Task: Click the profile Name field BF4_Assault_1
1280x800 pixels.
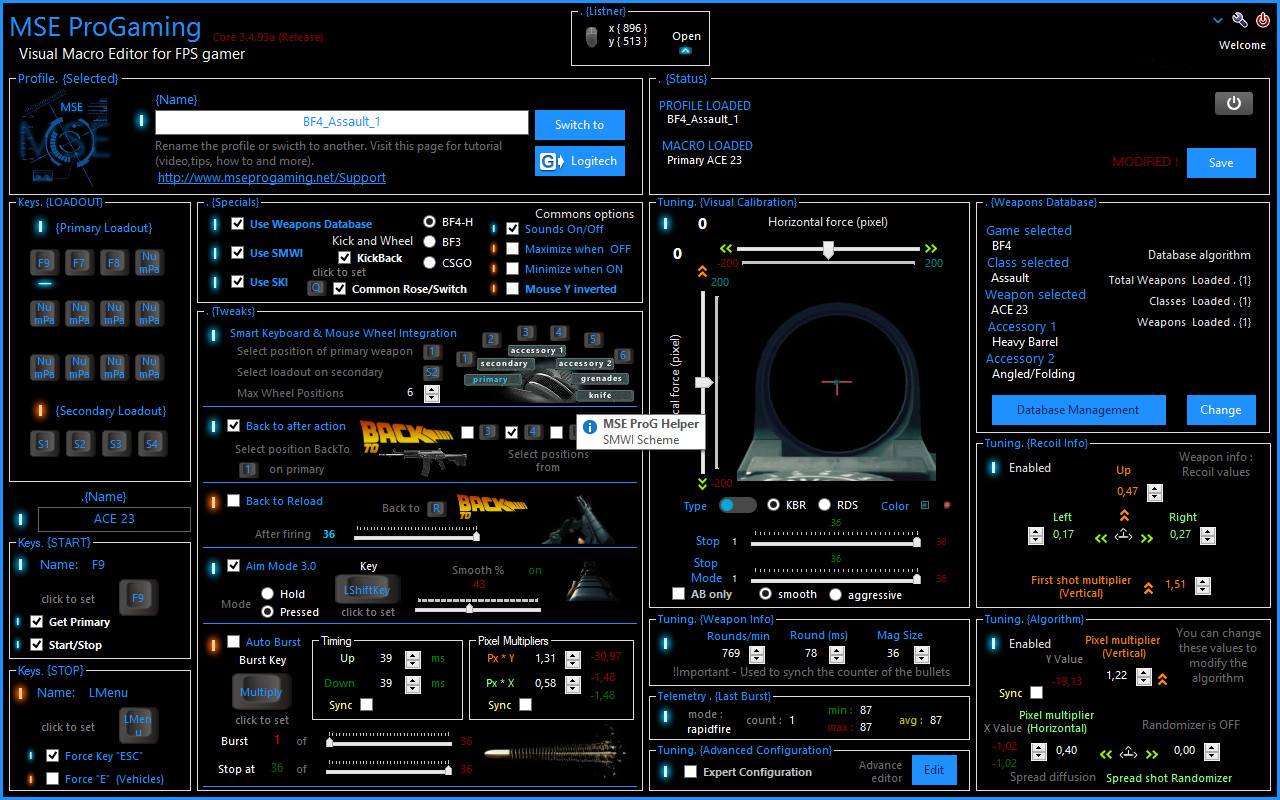Action: [x=342, y=122]
